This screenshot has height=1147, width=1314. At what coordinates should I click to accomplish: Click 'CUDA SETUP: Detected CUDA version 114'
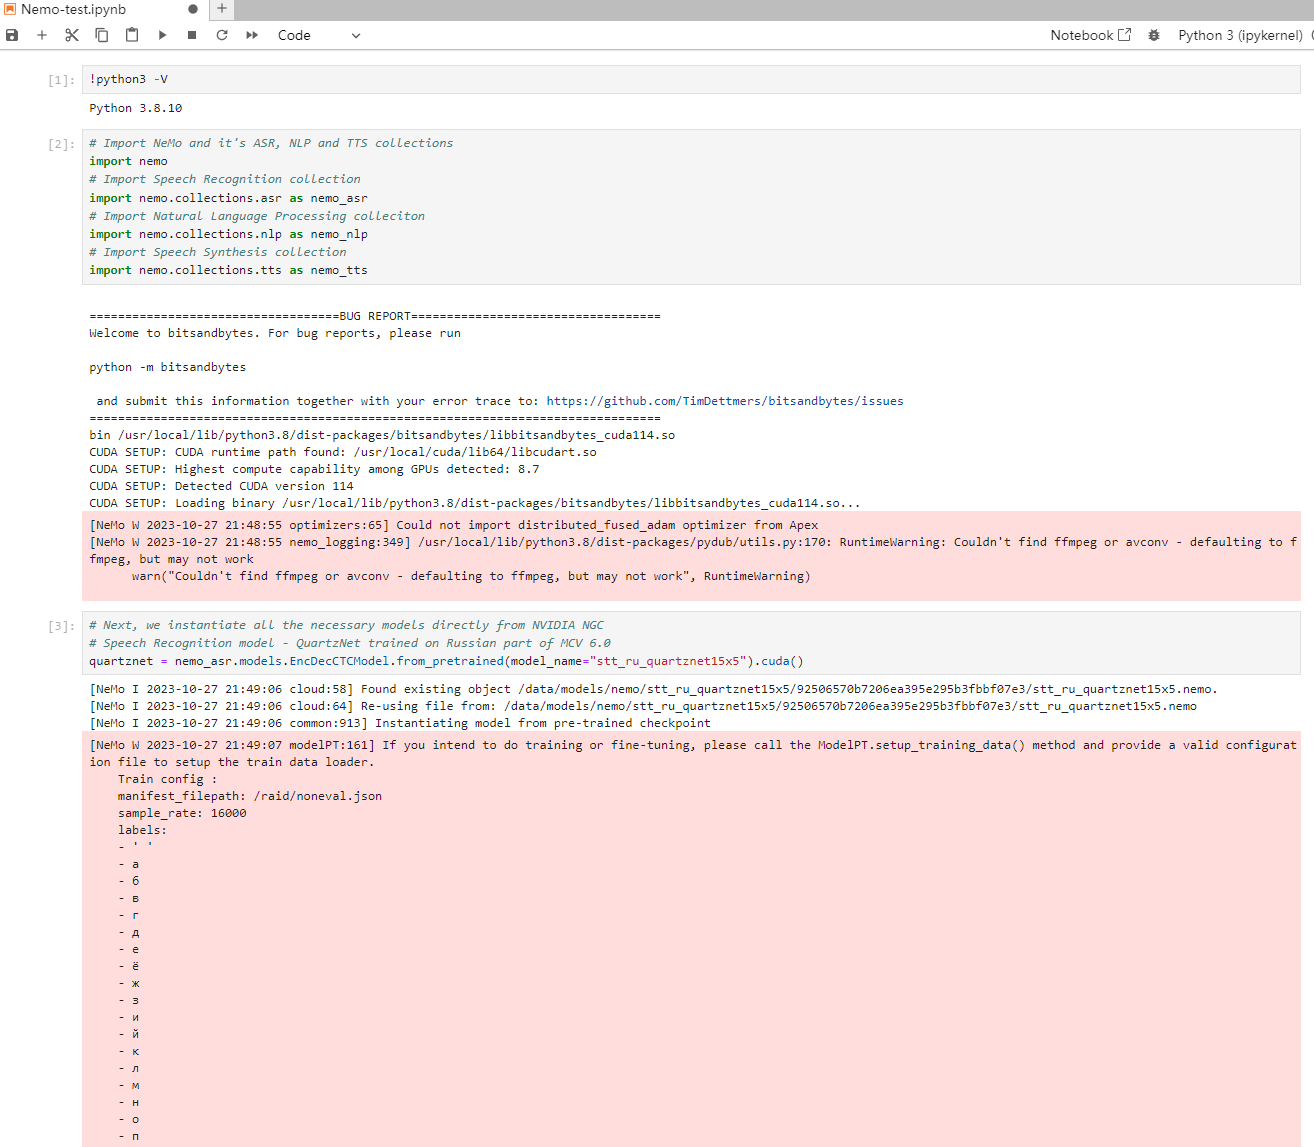tap(221, 486)
